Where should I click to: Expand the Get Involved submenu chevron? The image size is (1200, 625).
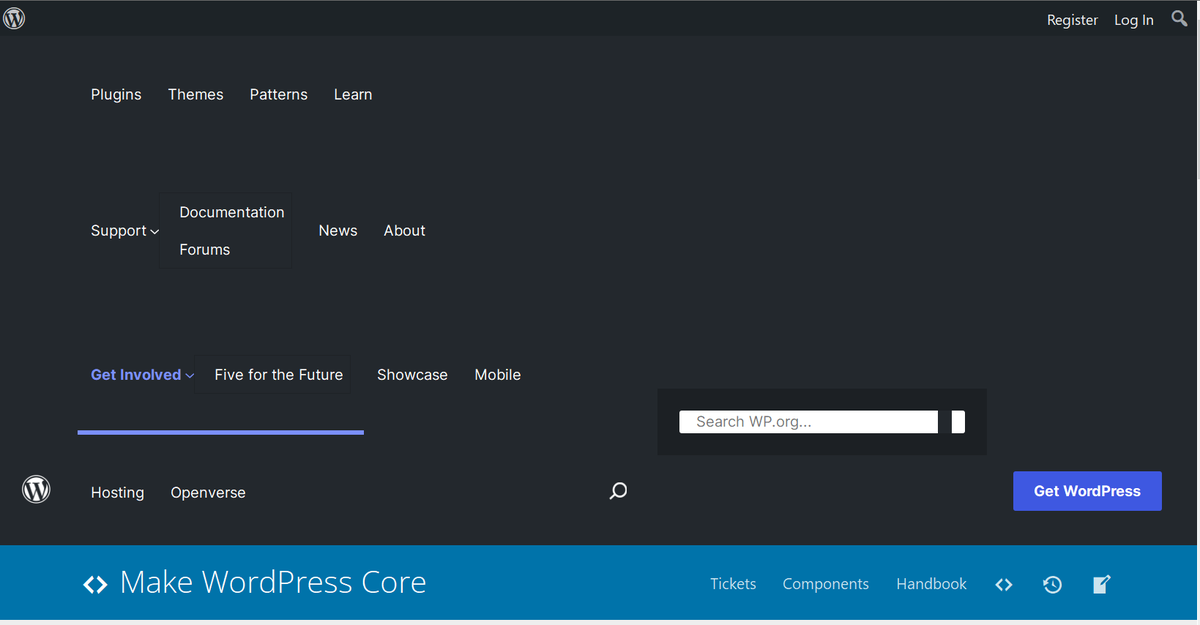click(x=189, y=376)
